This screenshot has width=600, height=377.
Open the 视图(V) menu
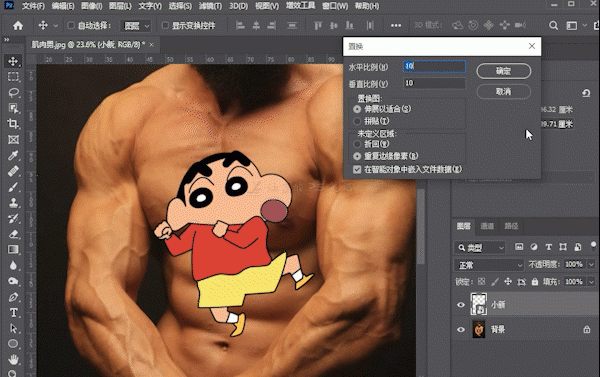267,7
